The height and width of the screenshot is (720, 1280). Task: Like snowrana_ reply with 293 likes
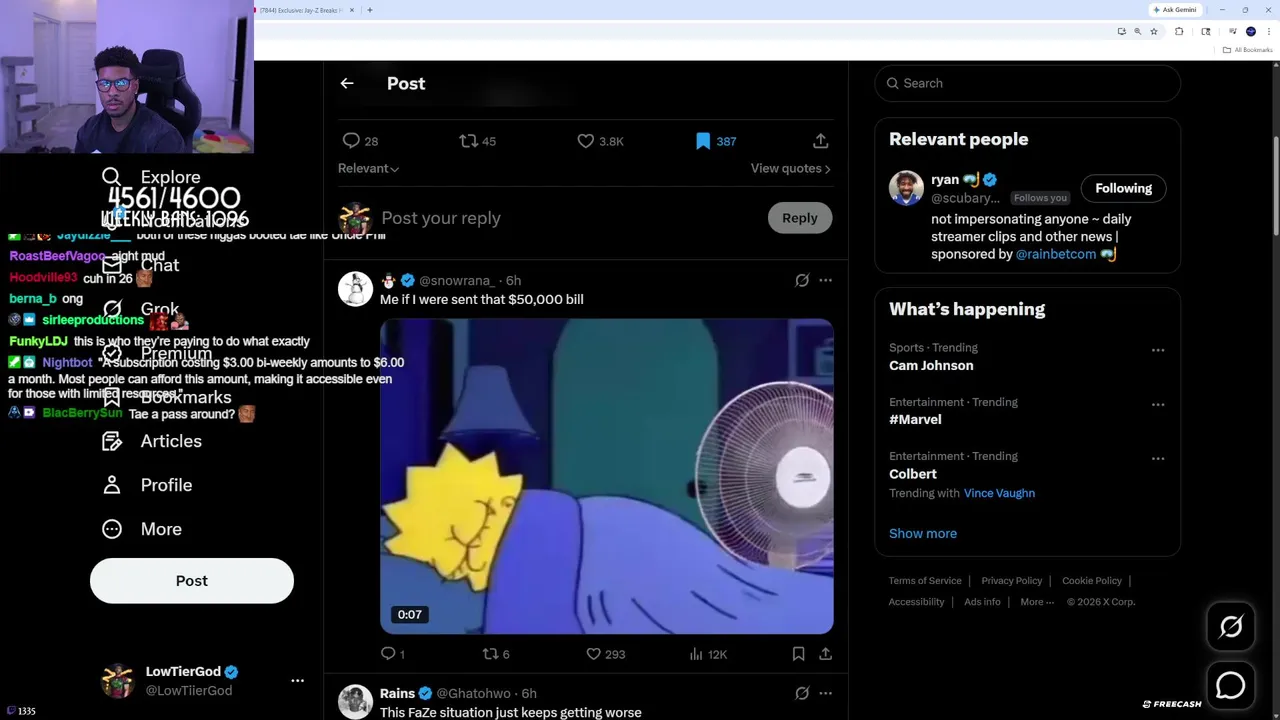coord(605,654)
